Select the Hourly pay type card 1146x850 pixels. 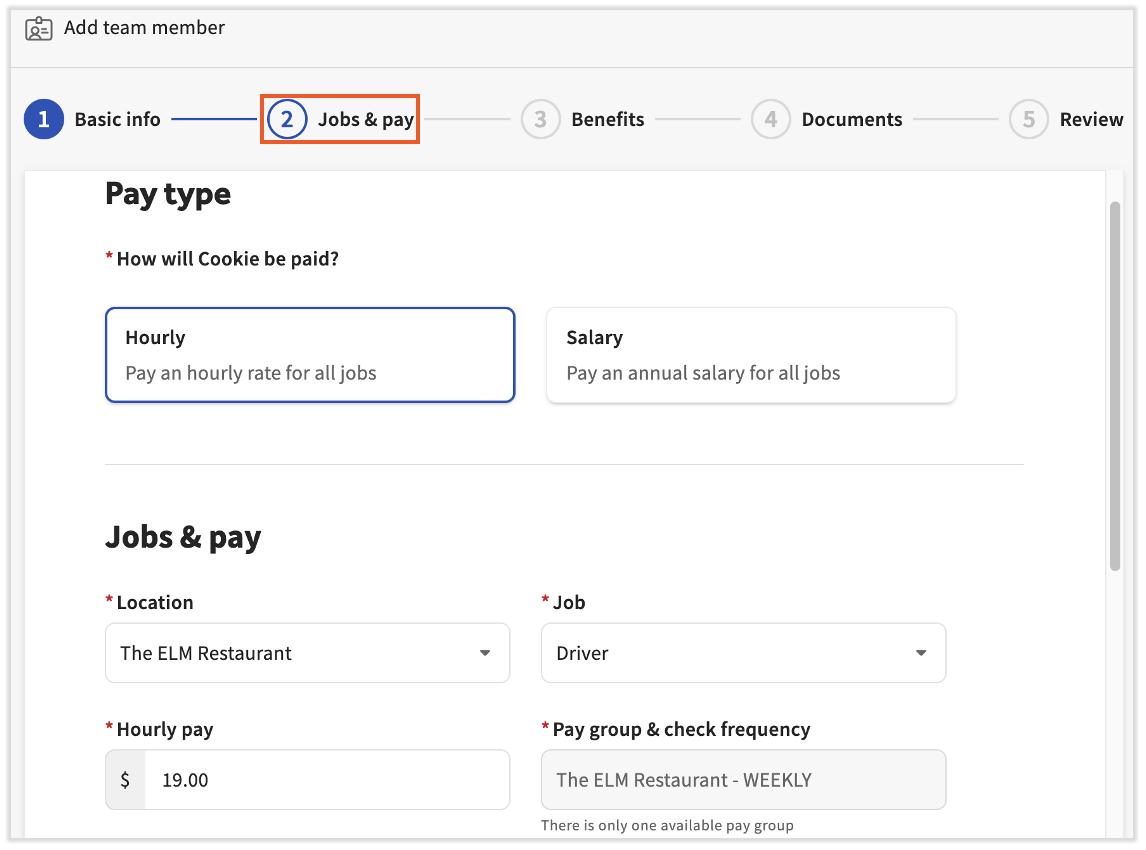tap(309, 355)
